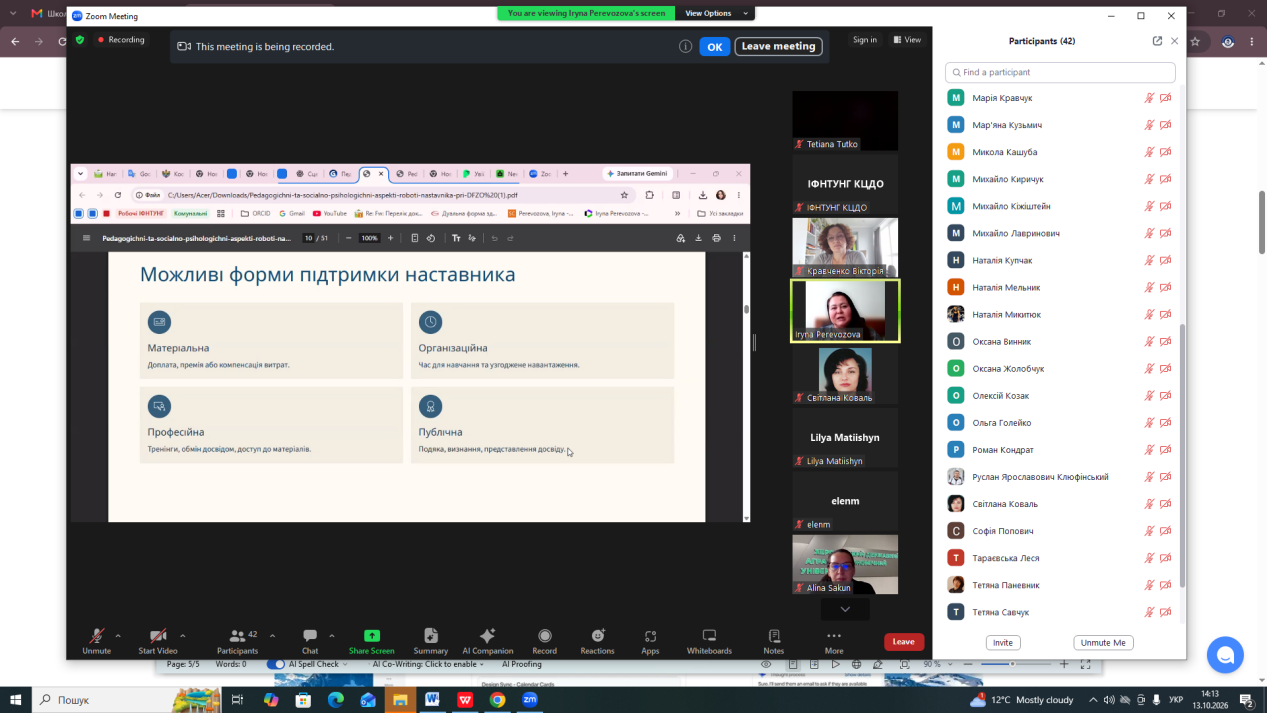This screenshot has width=1267, height=713.
Task: Click the Leave meeting button in the banner
Action: click(779, 46)
